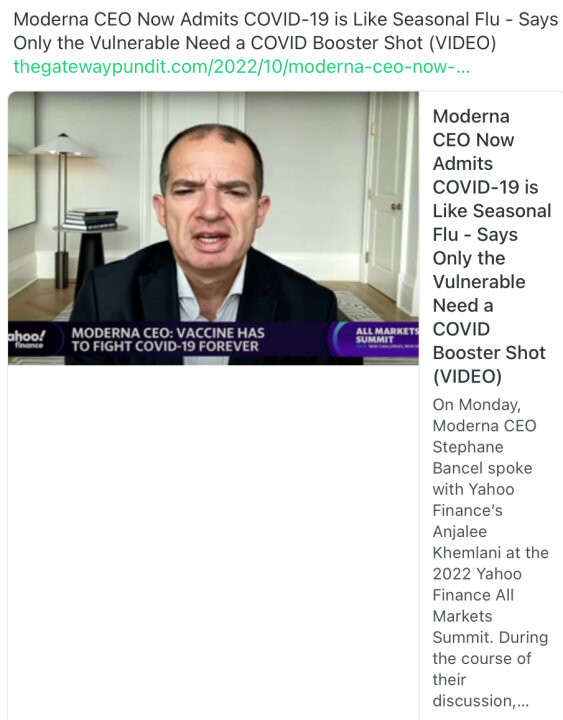Image resolution: width=563 pixels, height=720 pixels.
Task: Click the card description starting 'On Monday, Moderna CEO'
Action: (x=490, y=552)
